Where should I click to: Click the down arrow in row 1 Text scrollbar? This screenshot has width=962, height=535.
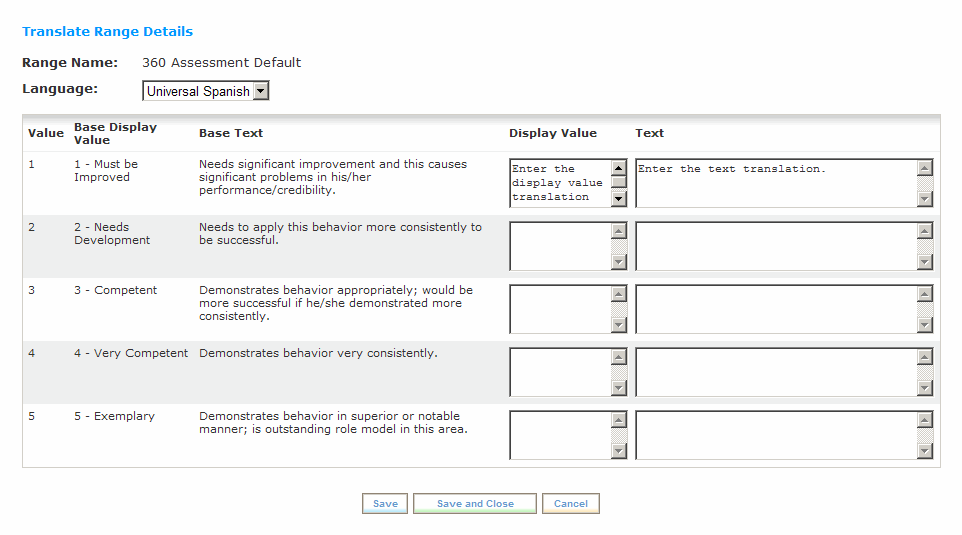tap(925, 199)
